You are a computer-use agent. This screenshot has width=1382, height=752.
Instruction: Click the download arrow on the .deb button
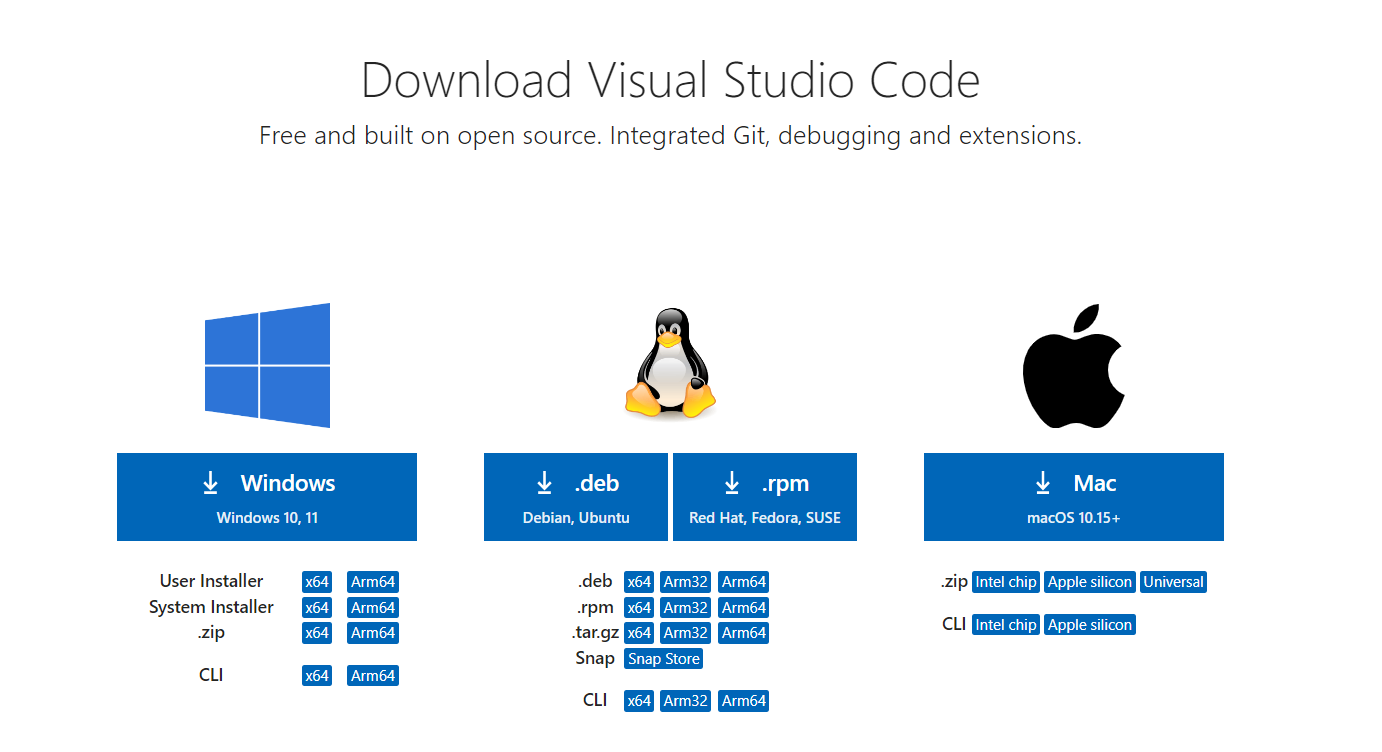[x=544, y=484]
